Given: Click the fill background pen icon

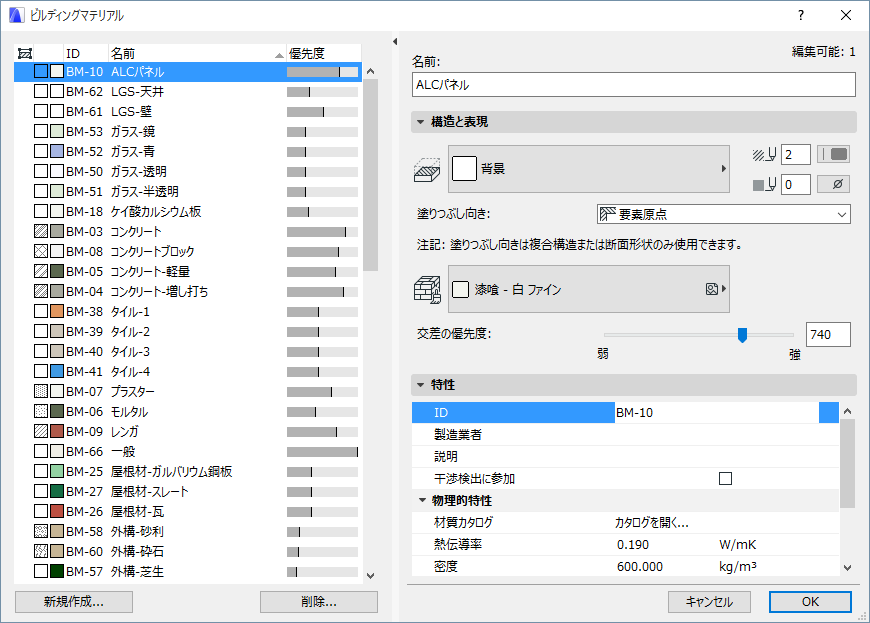Looking at the screenshot, I should [764, 184].
